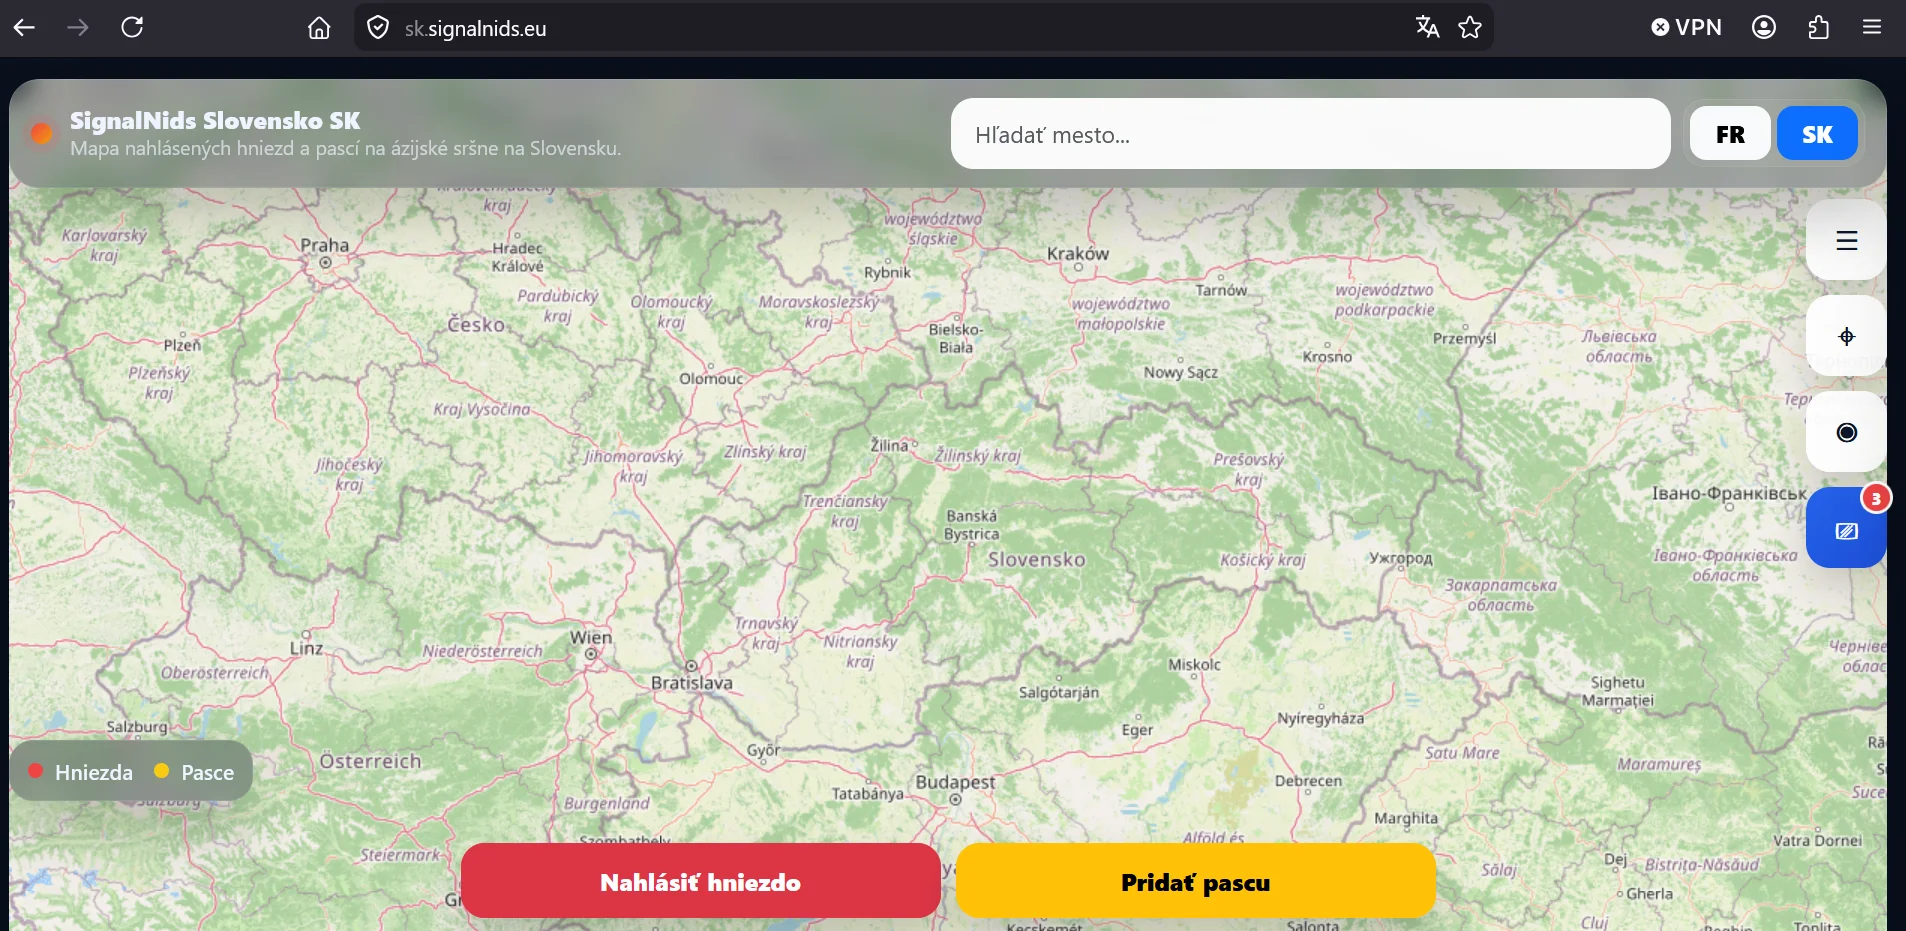Click the circular target map button
This screenshot has width=1906, height=931.
click(x=1846, y=432)
